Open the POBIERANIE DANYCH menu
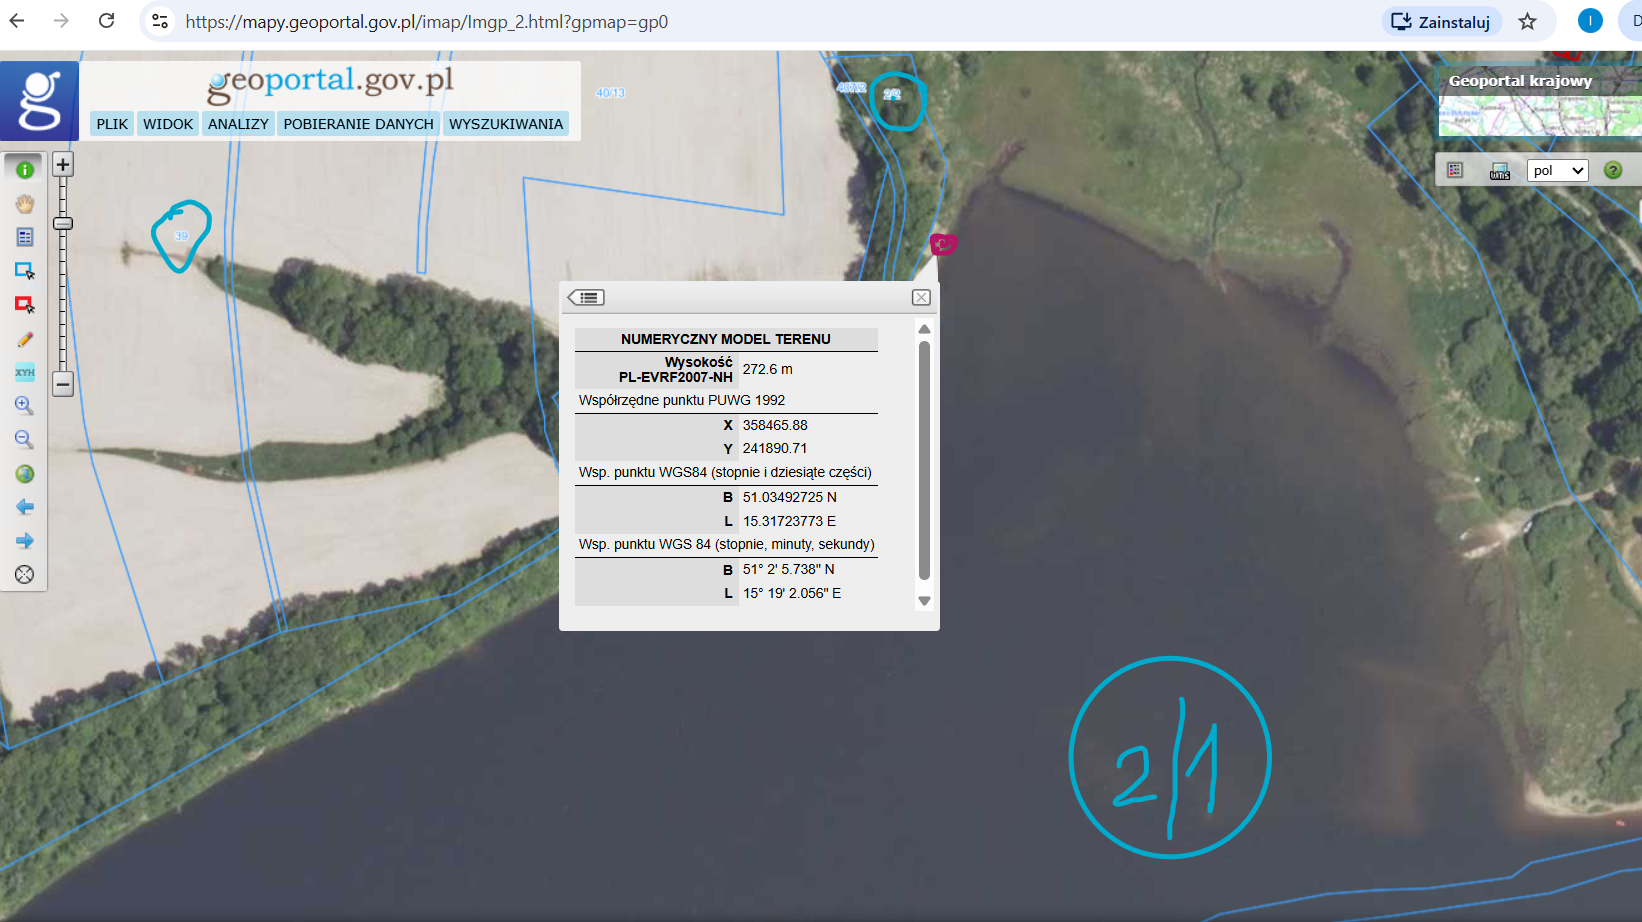This screenshot has height=922, width=1642. point(358,124)
